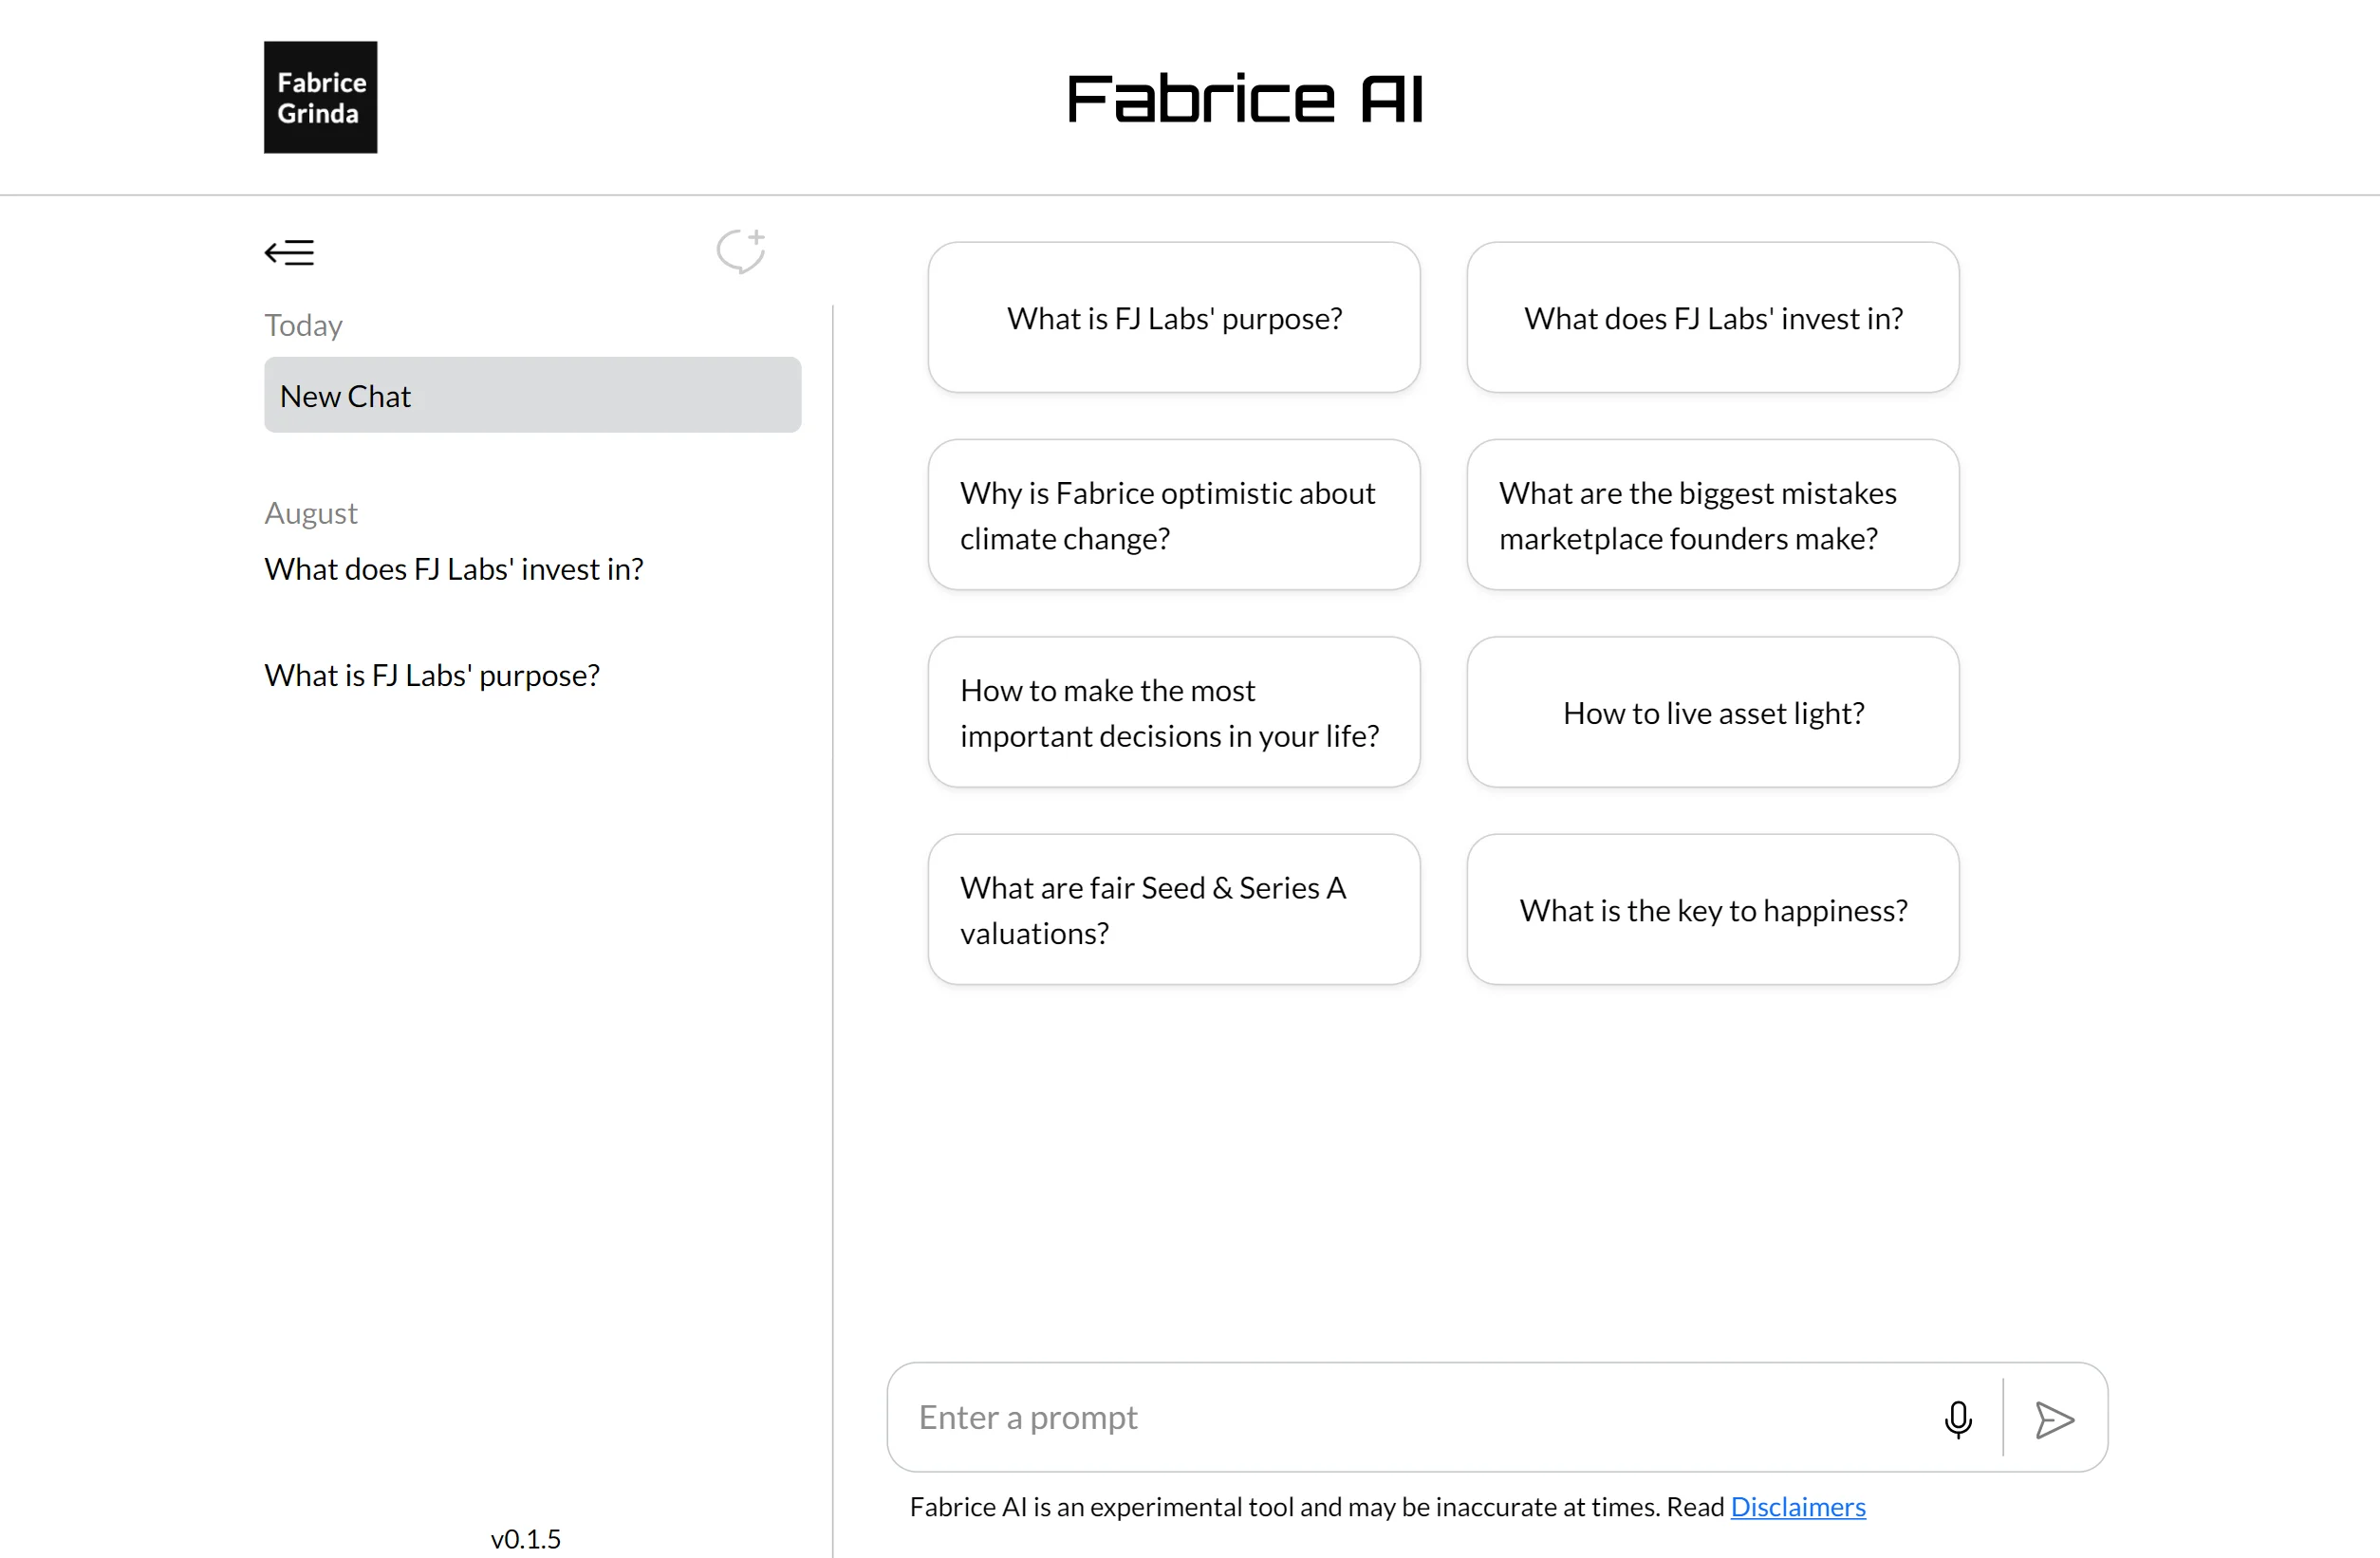Select 'How to live asset light?' card

(1712, 712)
